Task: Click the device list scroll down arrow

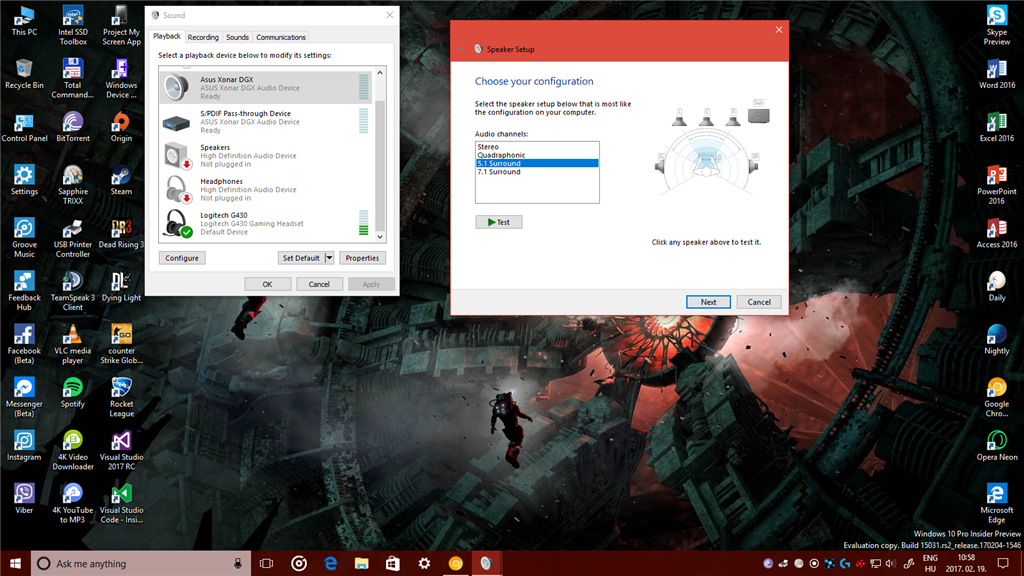Action: [x=380, y=237]
